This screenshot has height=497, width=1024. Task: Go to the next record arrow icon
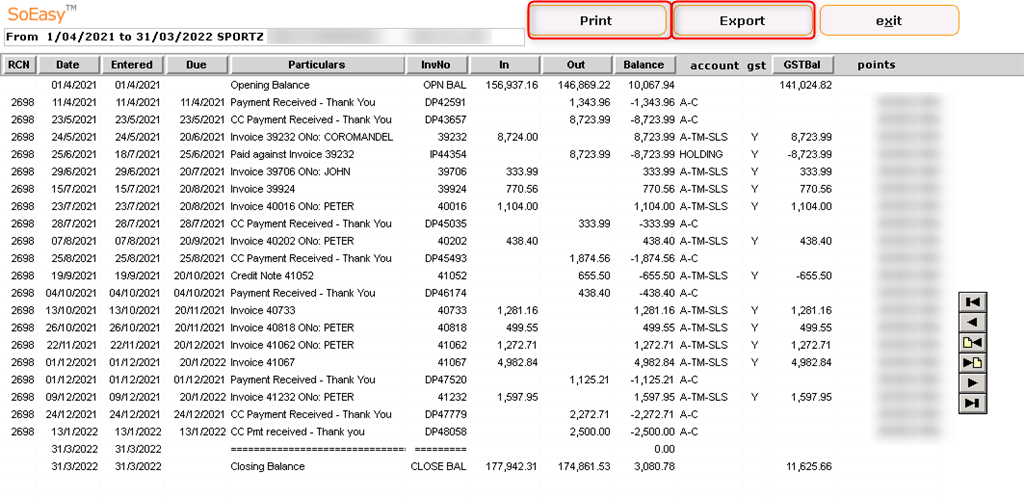point(972,383)
